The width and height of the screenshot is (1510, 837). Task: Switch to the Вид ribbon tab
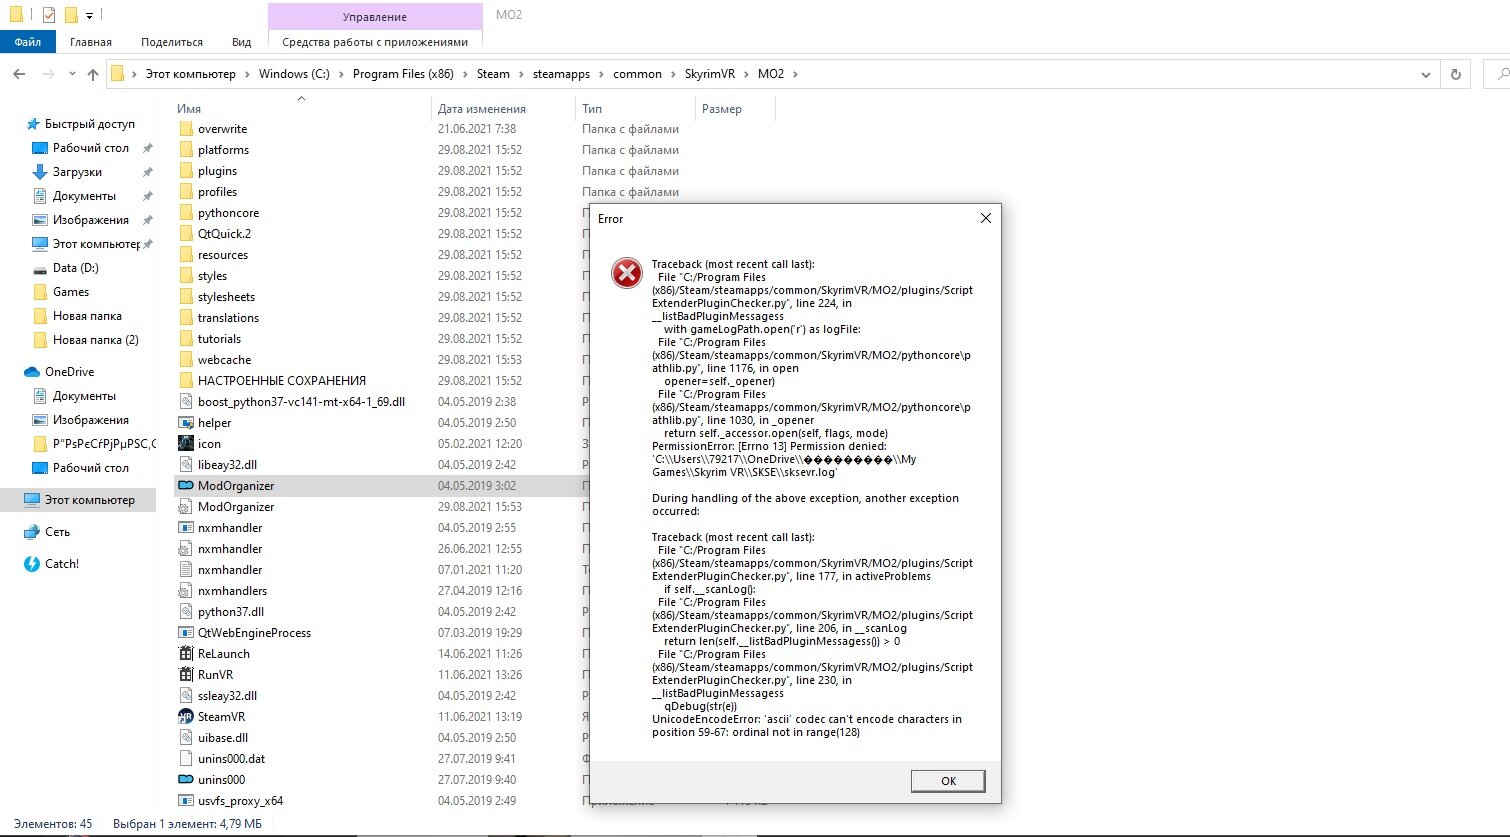pos(241,42)
